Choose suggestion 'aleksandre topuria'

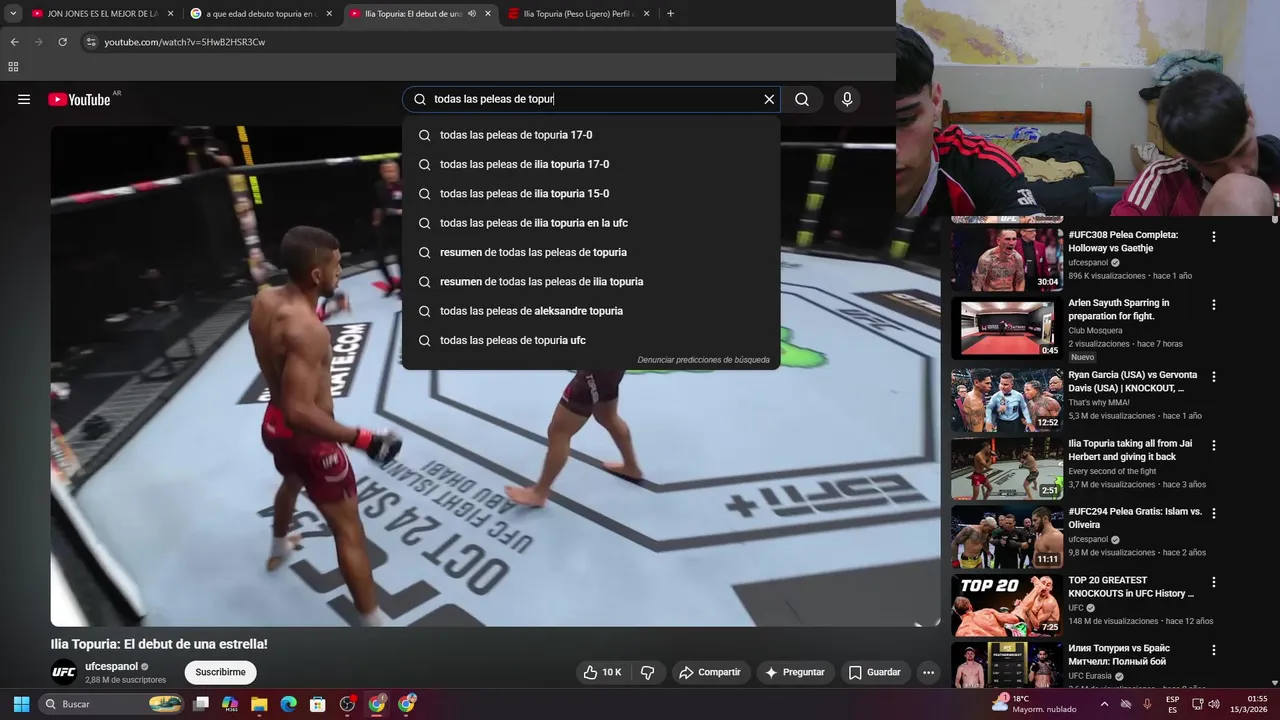(x=591, y=311)
